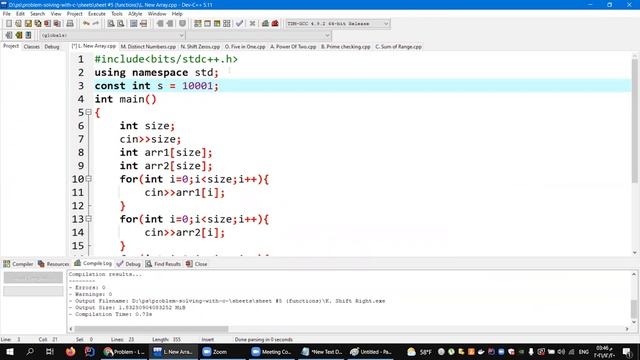Collapse the for loop fold at line 10
The width and height of the screenshot is (640, 360).
(x=89, y=179)
